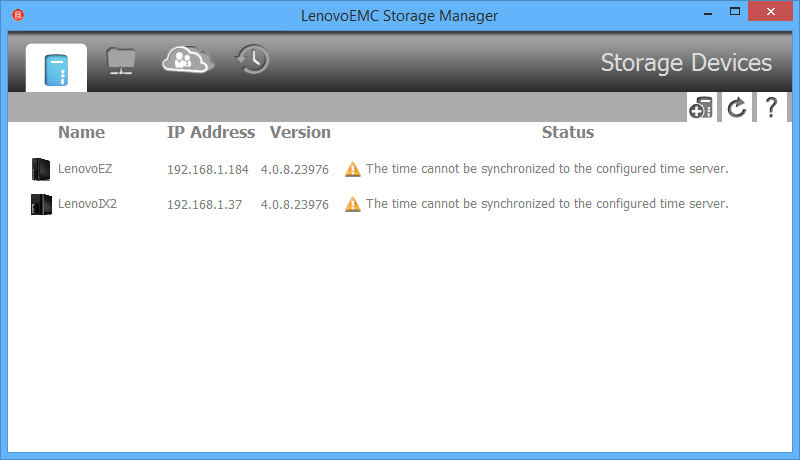Image resolution: width=800 pixels, height=460 pixels.
Task: Click IP address 192.168.1.37
Action: tap(203, 204)
